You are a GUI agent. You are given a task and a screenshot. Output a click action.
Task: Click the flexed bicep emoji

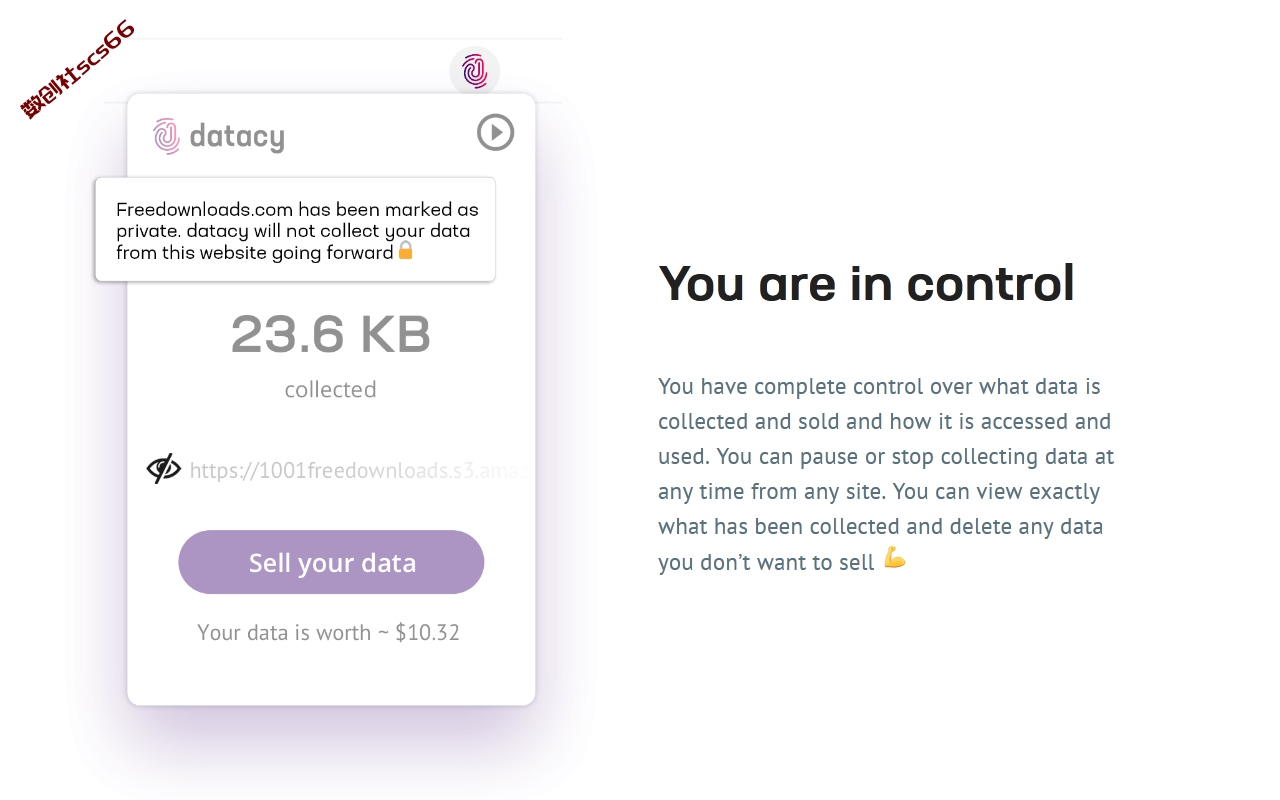pos(895,559)
